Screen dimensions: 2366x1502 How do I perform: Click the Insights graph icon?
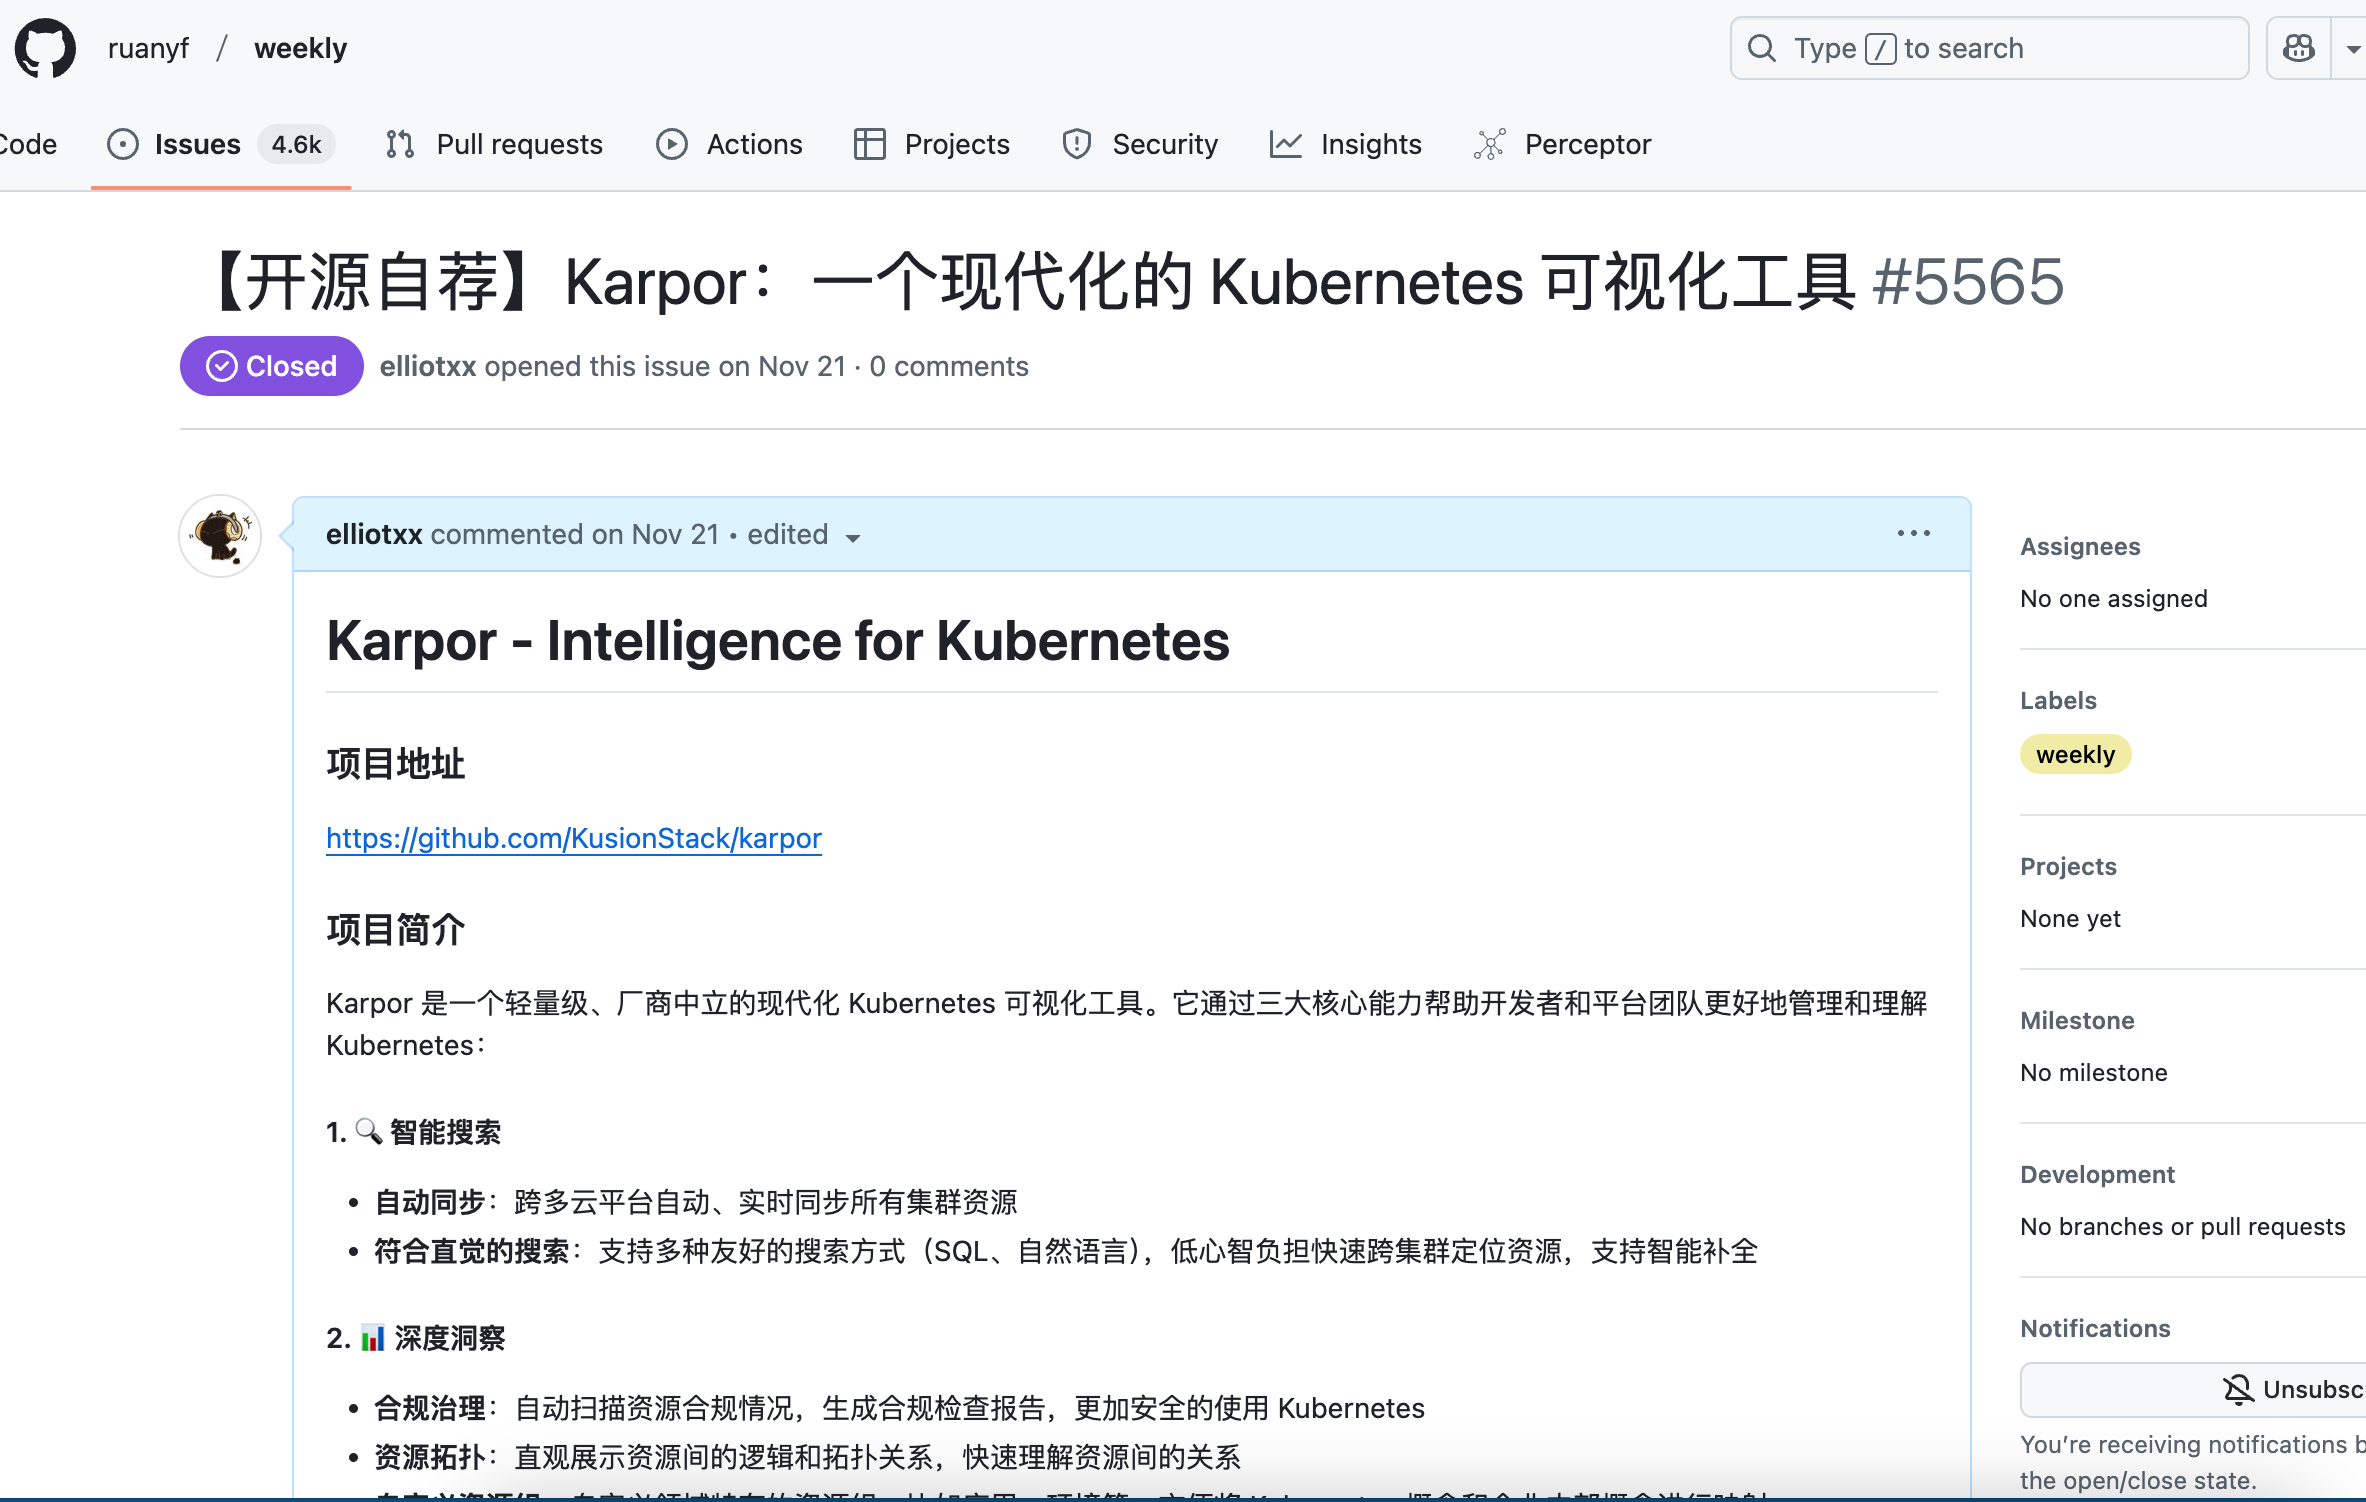tap(1285, 144)
